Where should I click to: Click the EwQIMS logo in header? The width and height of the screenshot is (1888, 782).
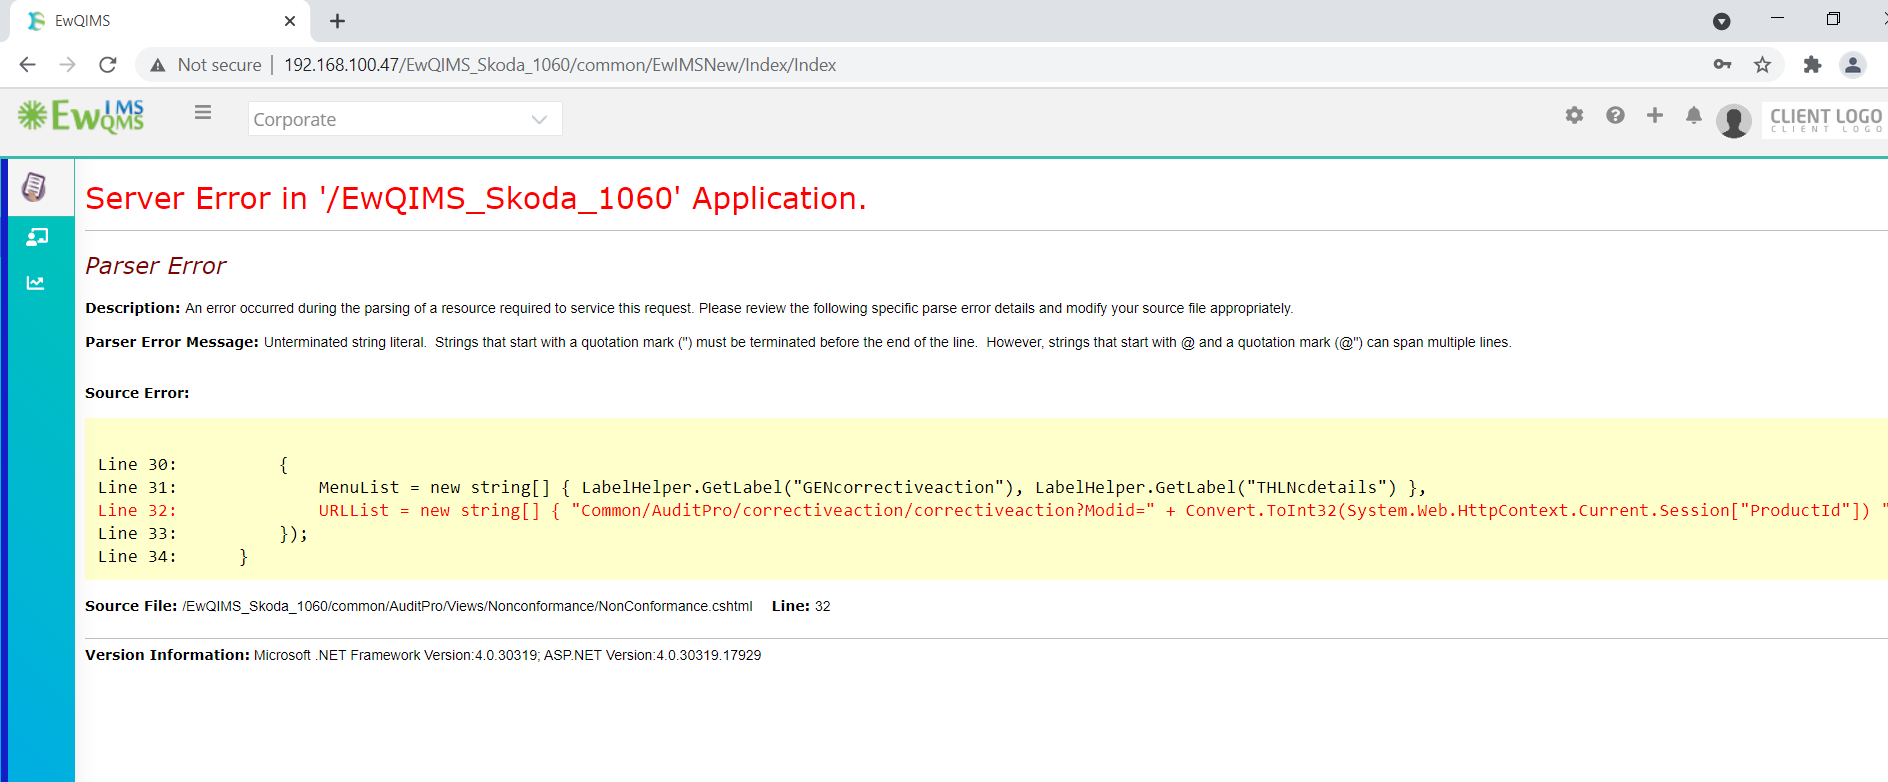(x=81, y=116)
